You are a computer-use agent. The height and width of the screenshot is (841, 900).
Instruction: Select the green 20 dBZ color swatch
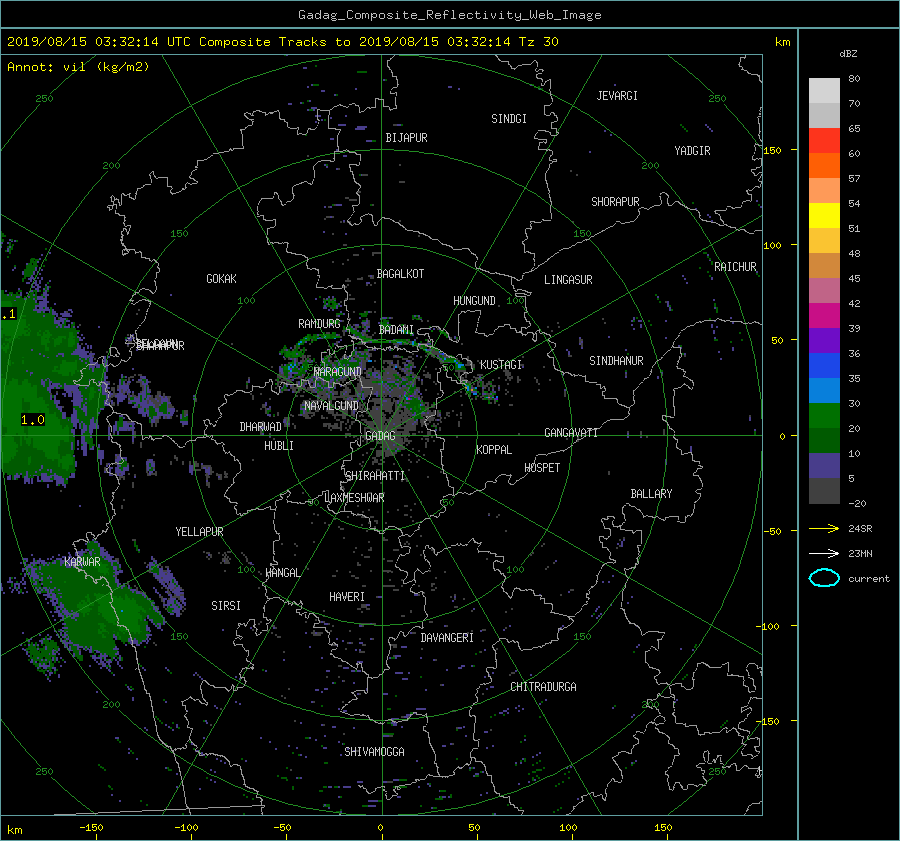pyautogui.click(x=824, y=416)
